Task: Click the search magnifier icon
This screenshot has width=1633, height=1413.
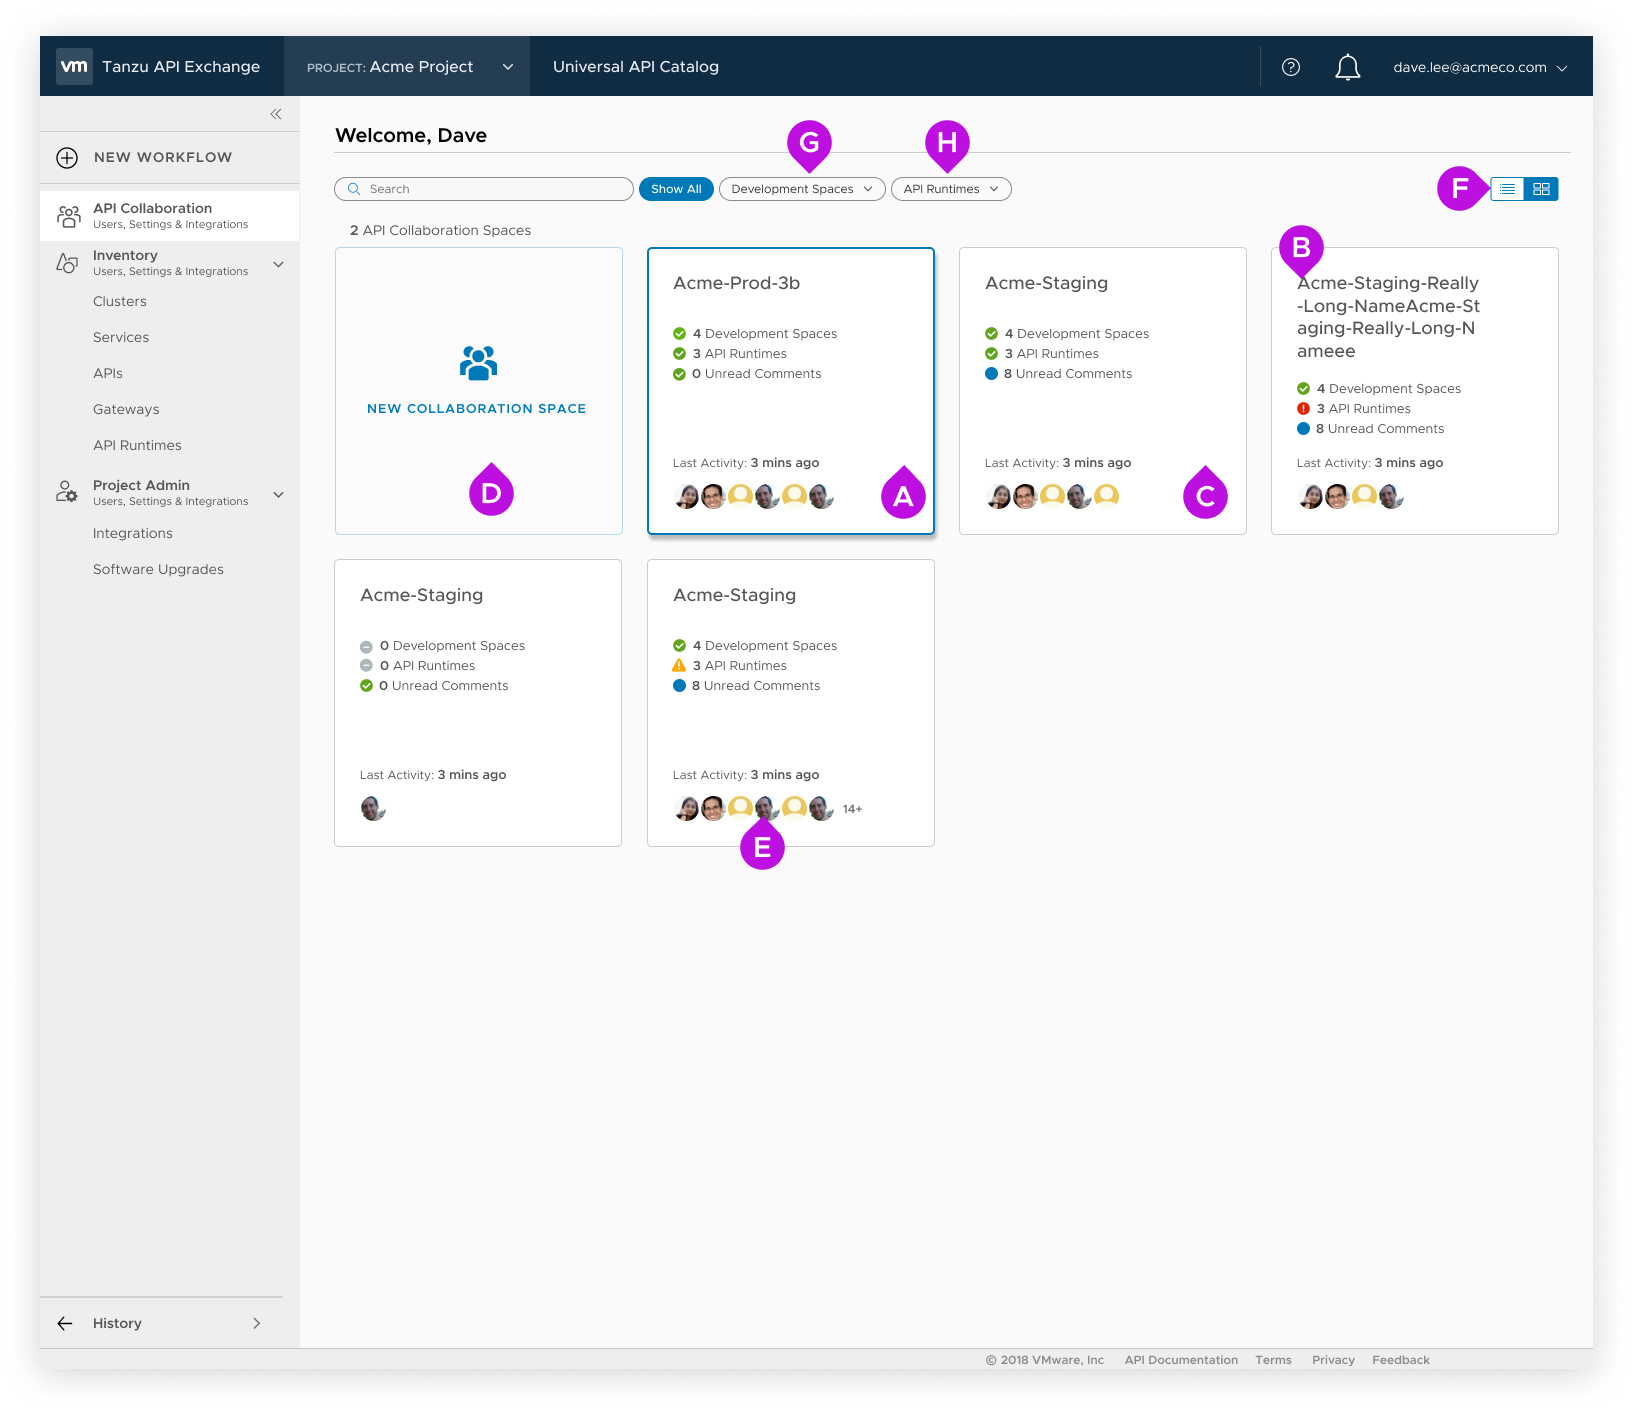Action: point(354,189)
